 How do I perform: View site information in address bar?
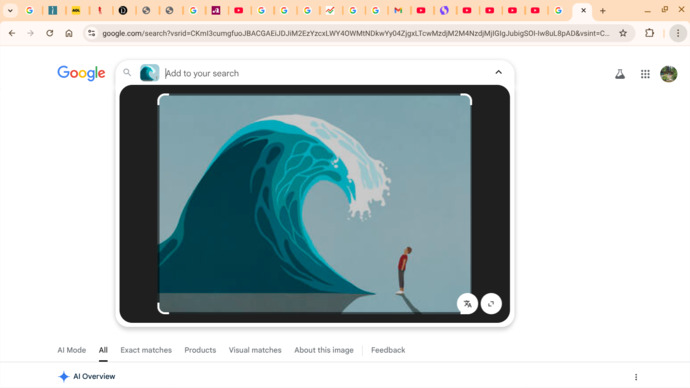(x=91, y=33)
